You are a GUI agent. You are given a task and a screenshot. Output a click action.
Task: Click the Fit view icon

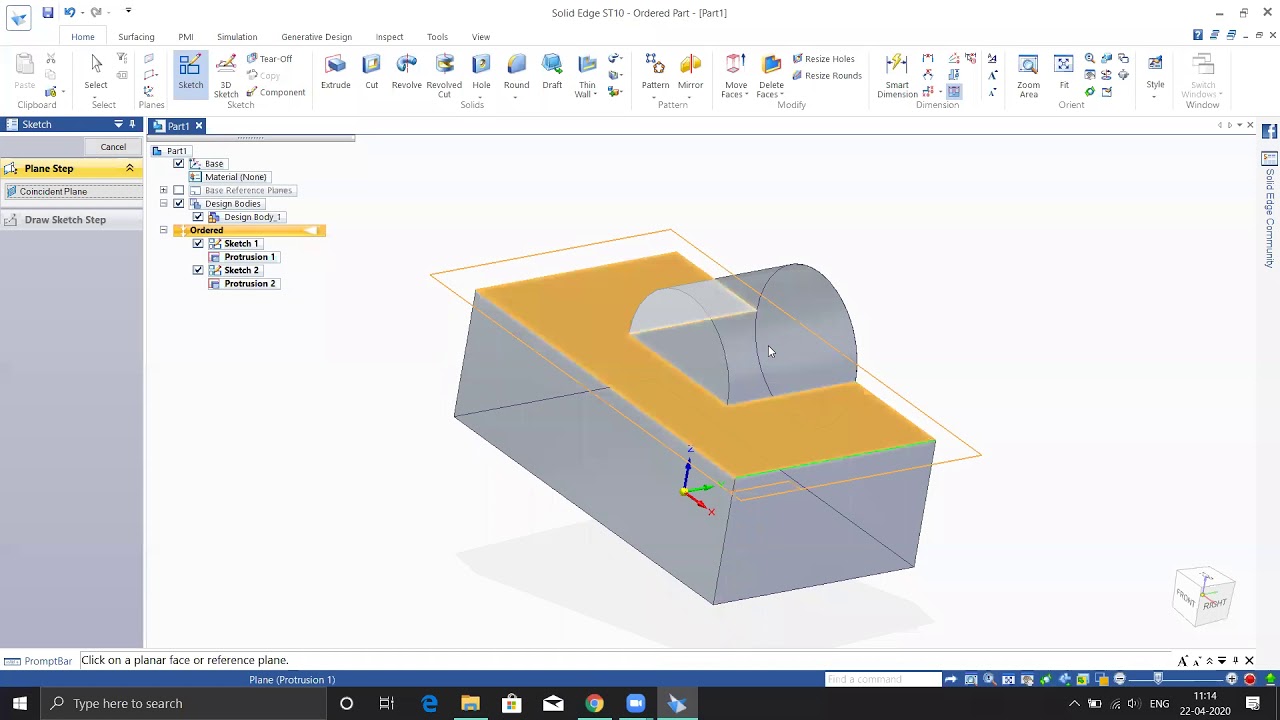[1064, 72]
